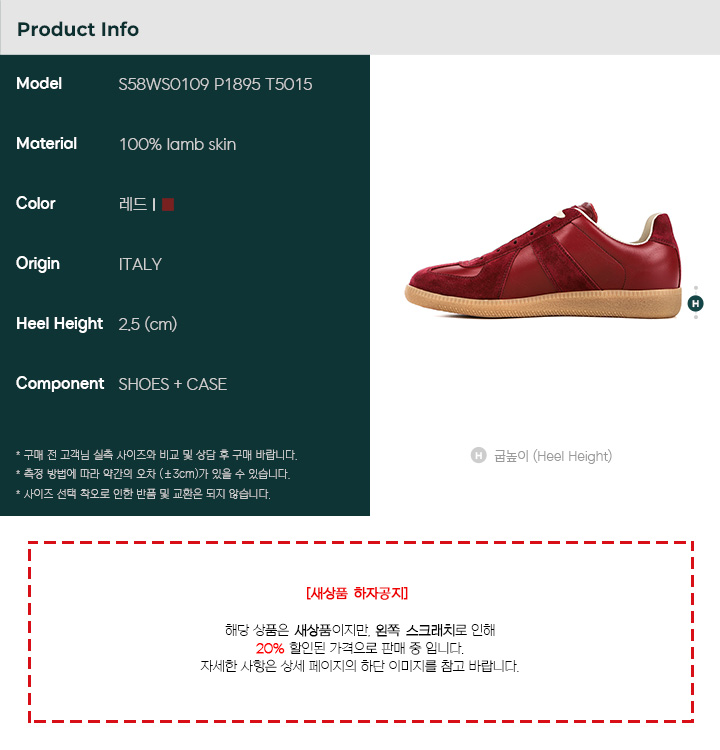Click the 100% lamb skin material text

(177, 144)
